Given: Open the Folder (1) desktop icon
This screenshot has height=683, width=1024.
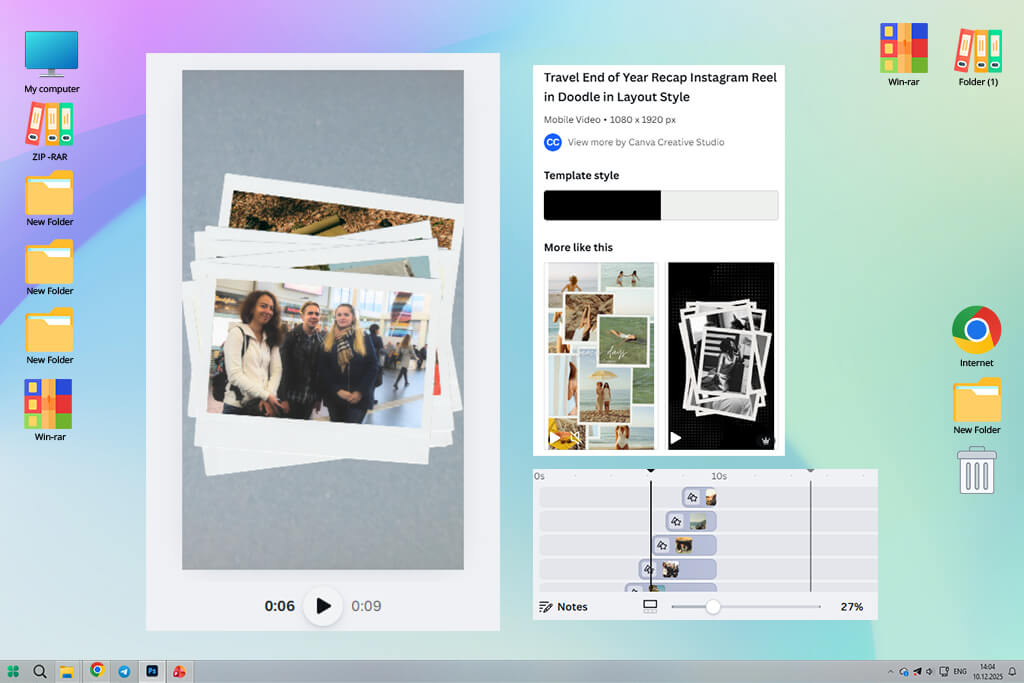Looking at the screenshot, I should click(978, 57).
